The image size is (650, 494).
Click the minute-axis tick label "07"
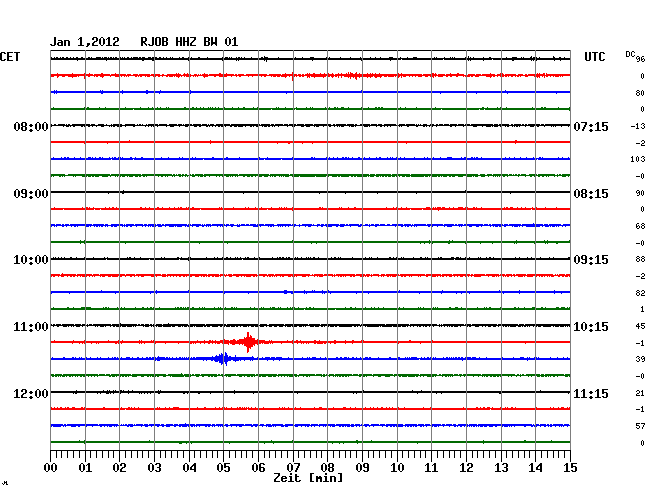pos(293,467)
